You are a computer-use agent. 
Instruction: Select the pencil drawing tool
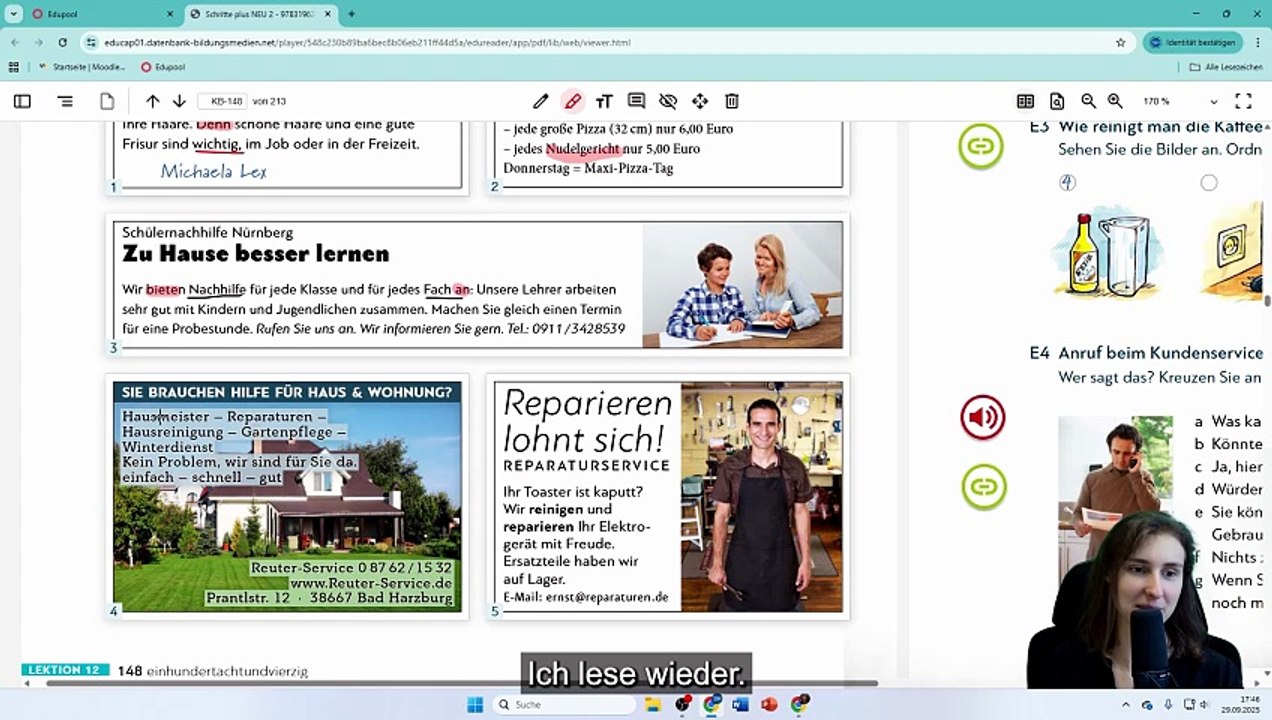[540, 101]
